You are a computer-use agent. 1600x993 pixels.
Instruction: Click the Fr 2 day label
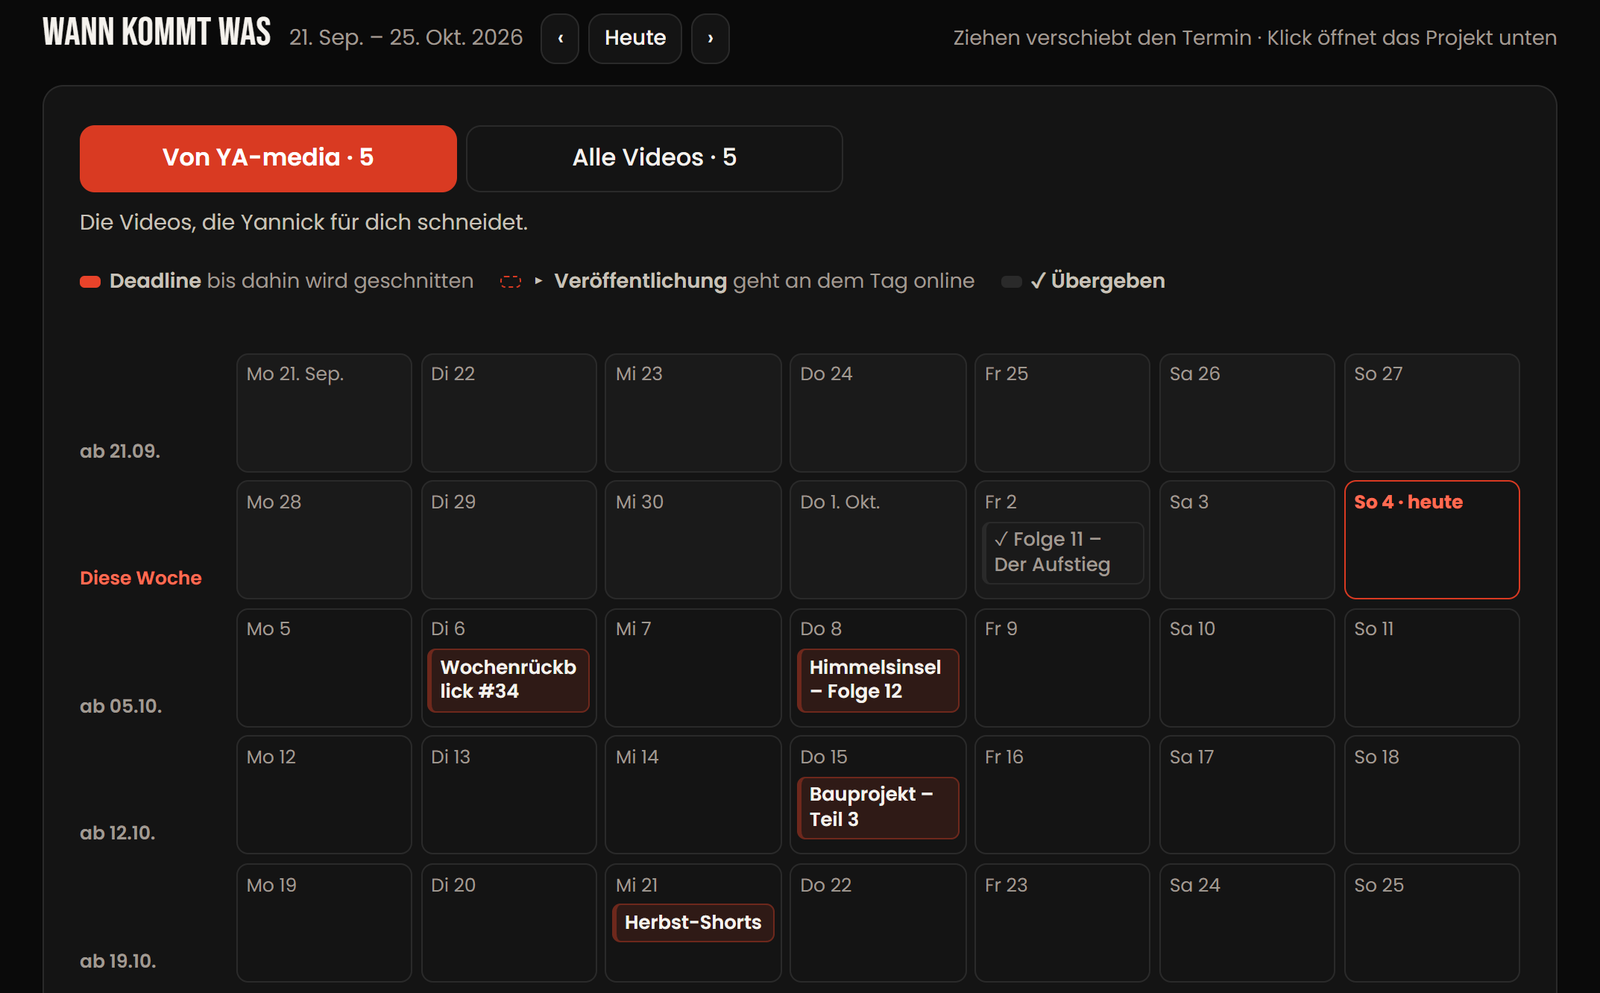[x=1001, y=502]
